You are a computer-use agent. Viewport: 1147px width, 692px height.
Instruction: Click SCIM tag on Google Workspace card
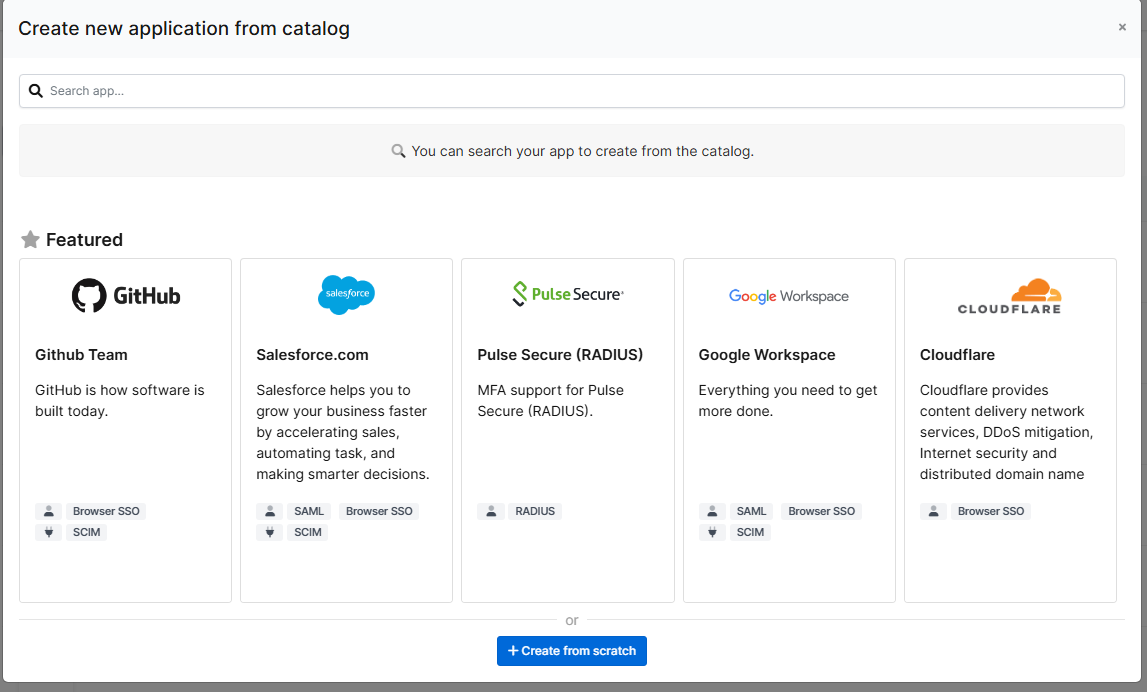(x=751, y=533)
